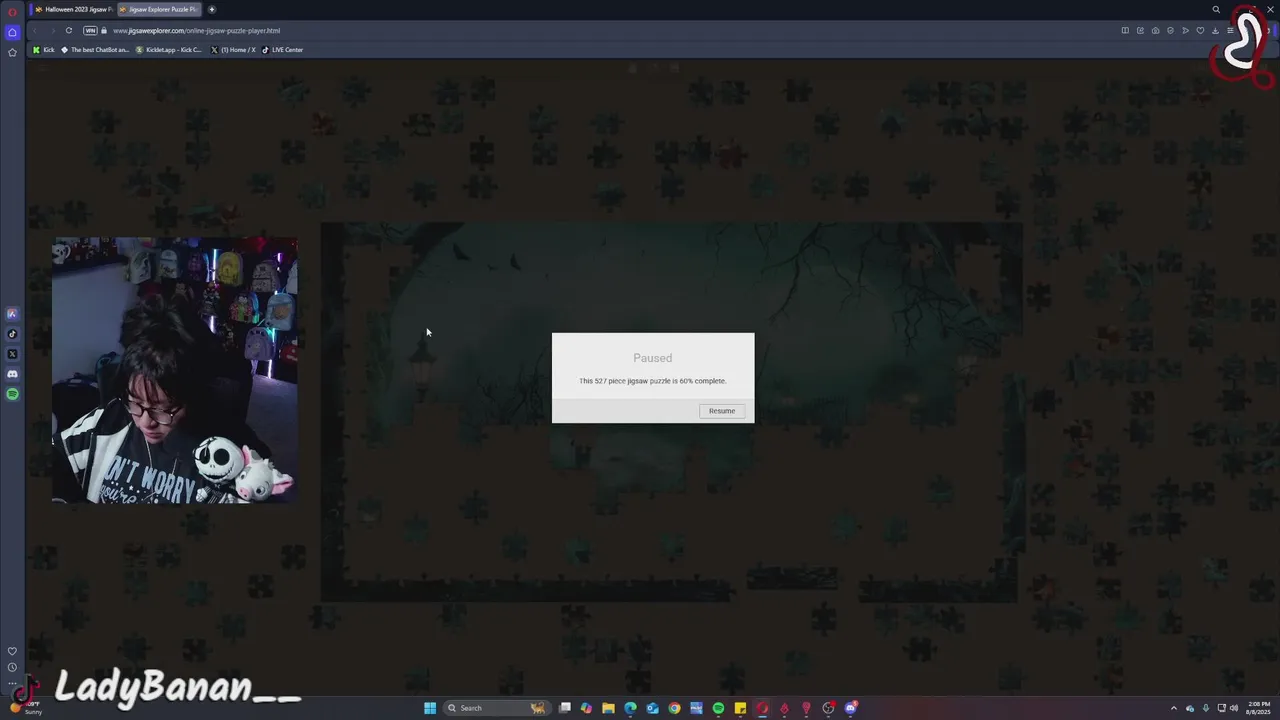Click the sidebar heart icon
Viewport: 1280px width, 720px height.
pyautogui.click(x=12, y=651)
